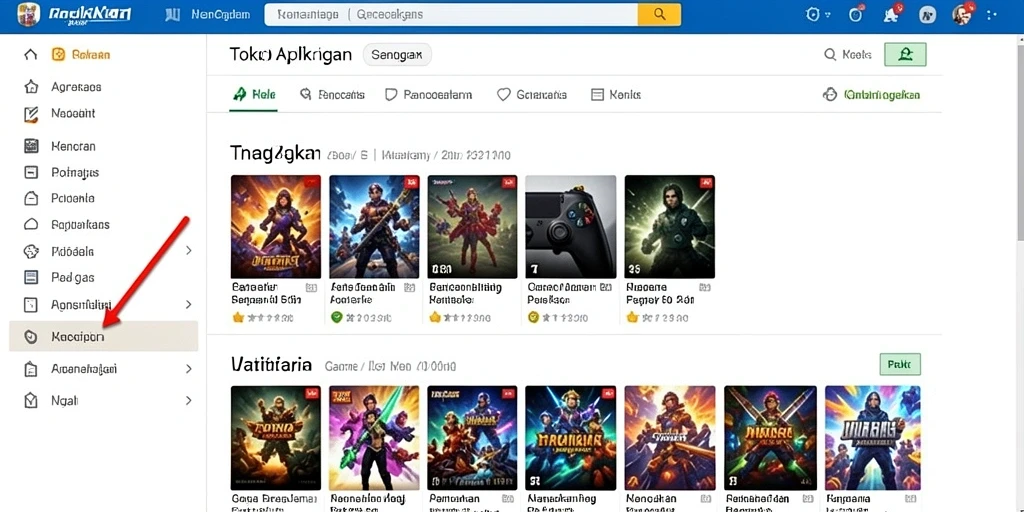Expand the Aganafakai sidebar chevron
1024x512 pixels.
pyautogui.click(x=188, y=304)
